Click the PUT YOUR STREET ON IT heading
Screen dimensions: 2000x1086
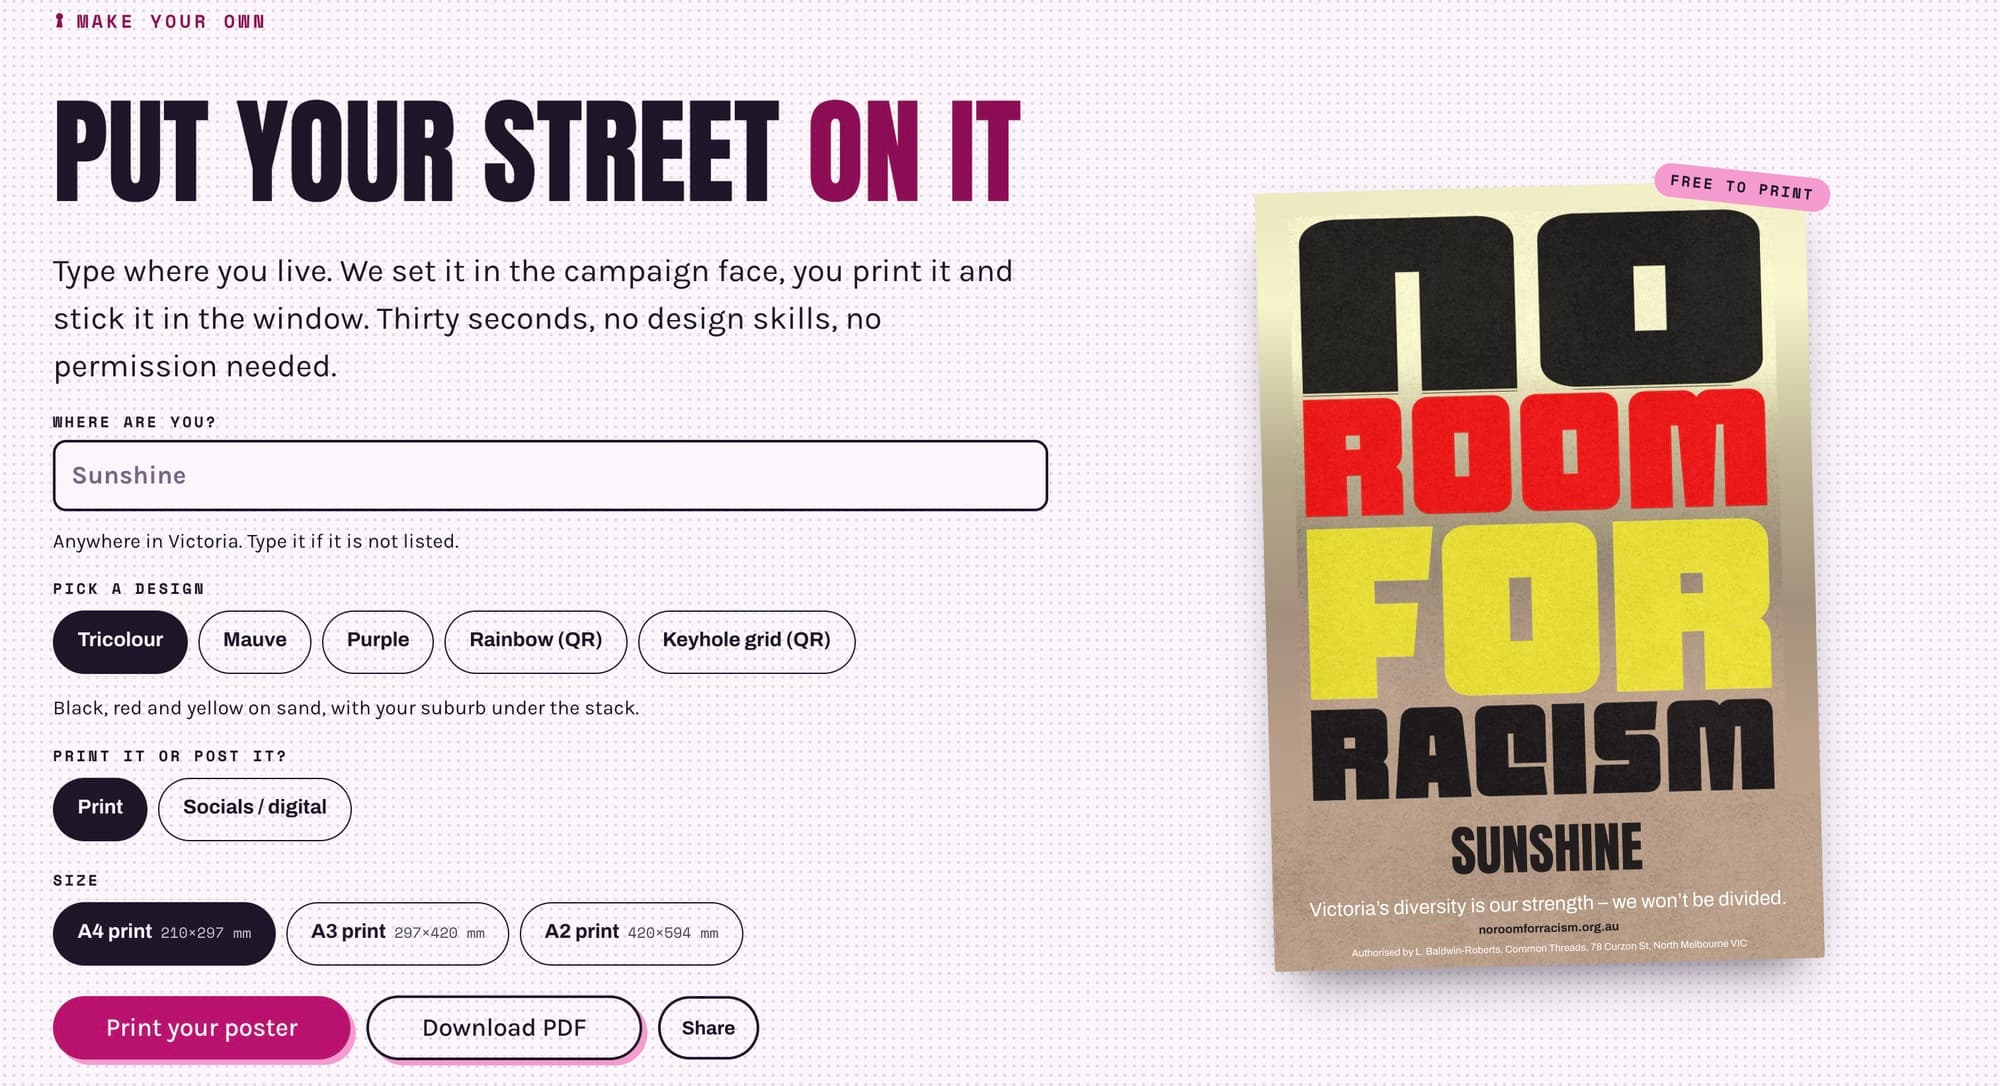pos(537,153)
